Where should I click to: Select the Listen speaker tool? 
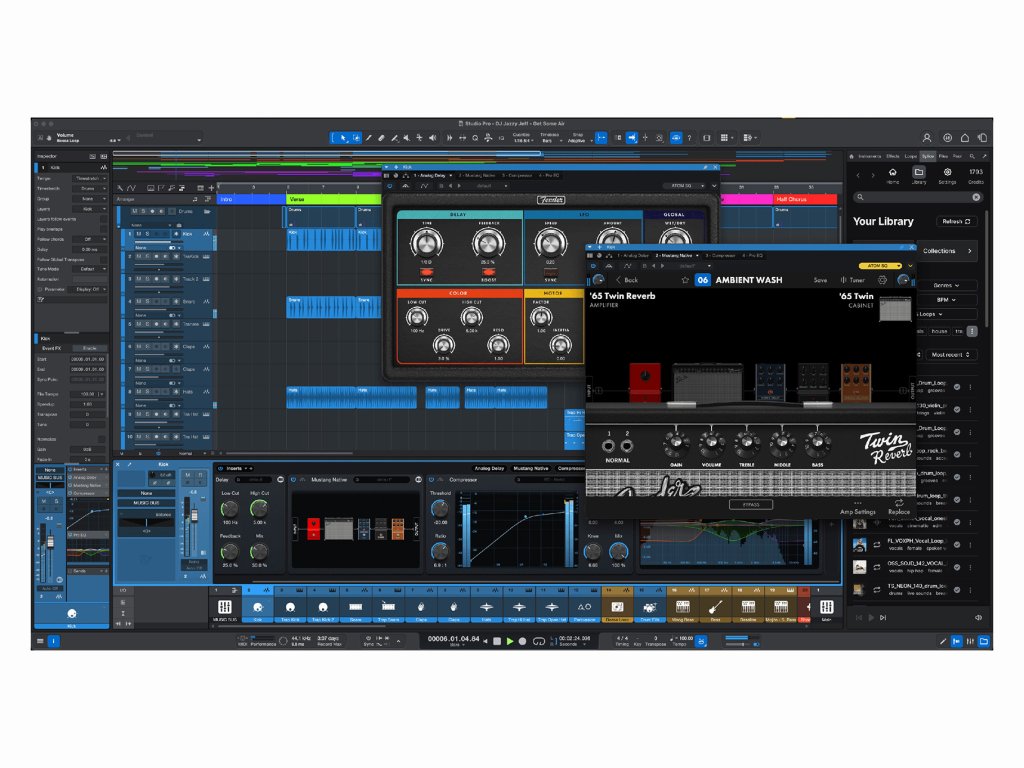(432, 138)
